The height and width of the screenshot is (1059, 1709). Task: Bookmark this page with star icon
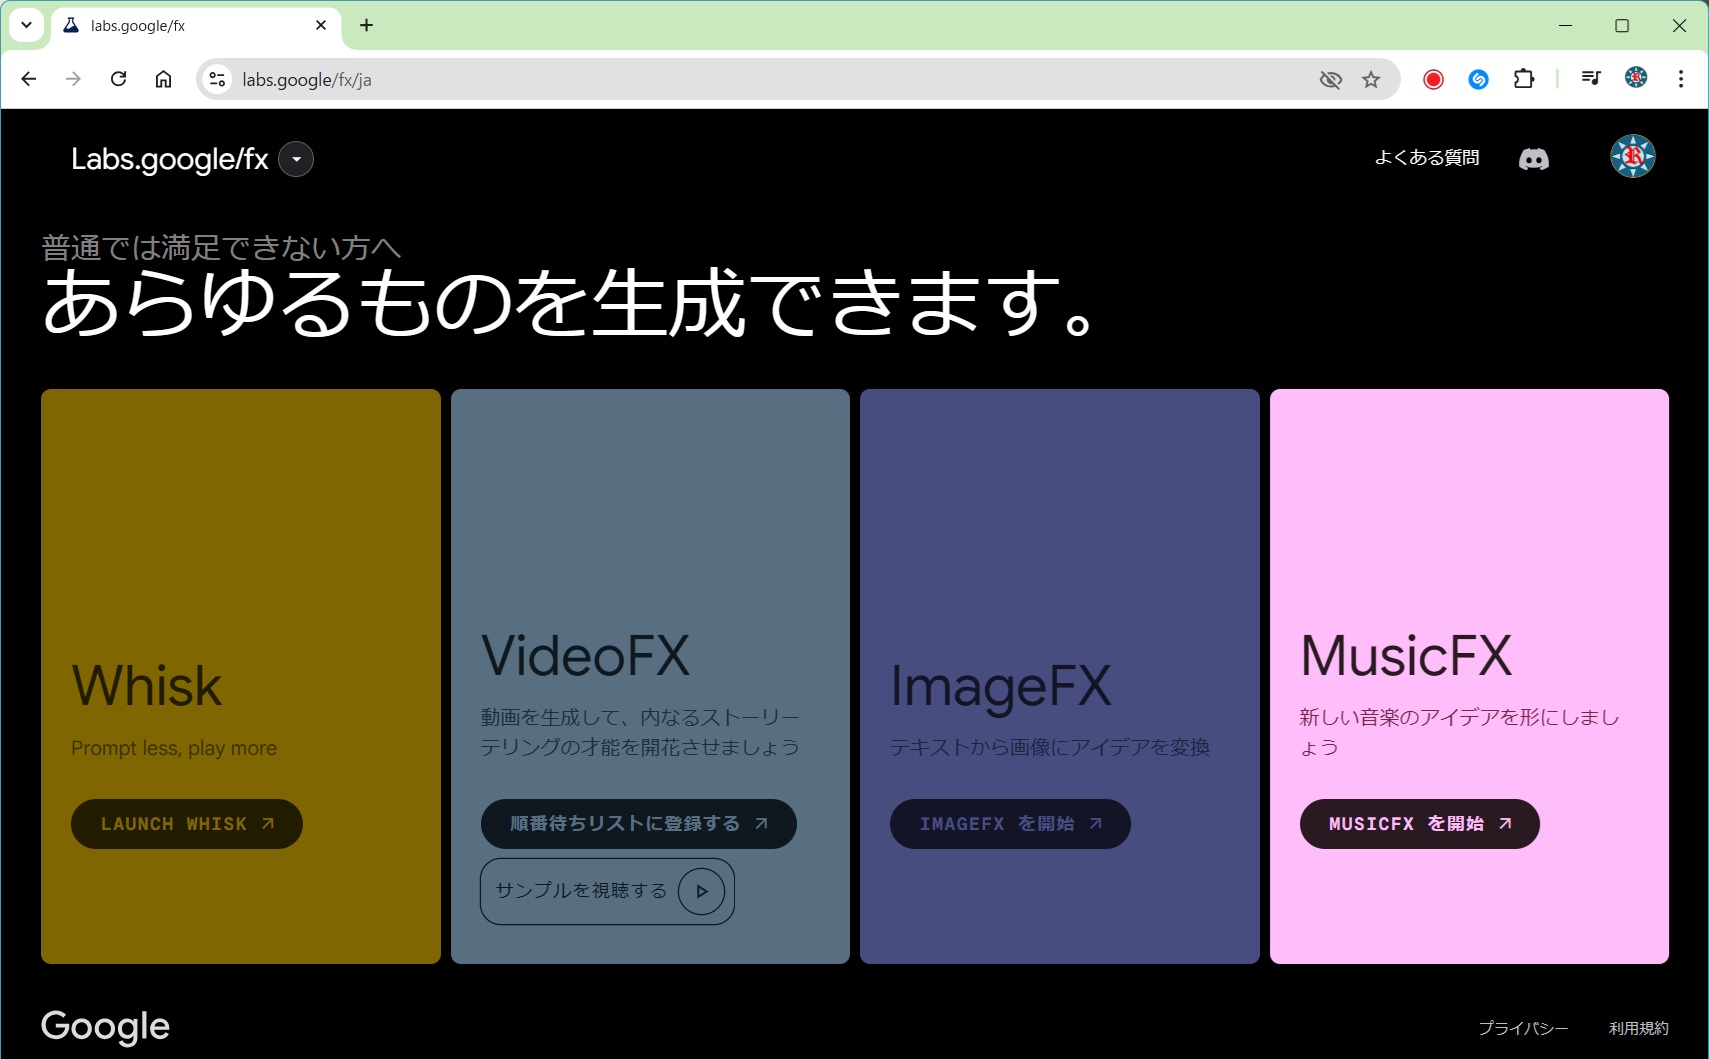[1371, 80]
